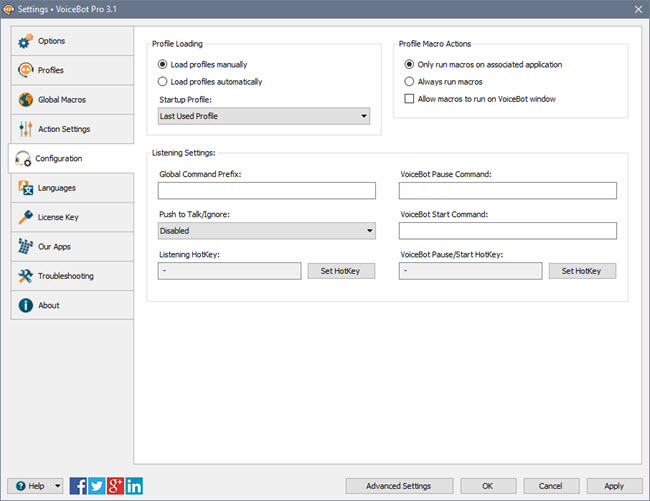Click the Troubleshooting tools icon

(x=25, y=276)
